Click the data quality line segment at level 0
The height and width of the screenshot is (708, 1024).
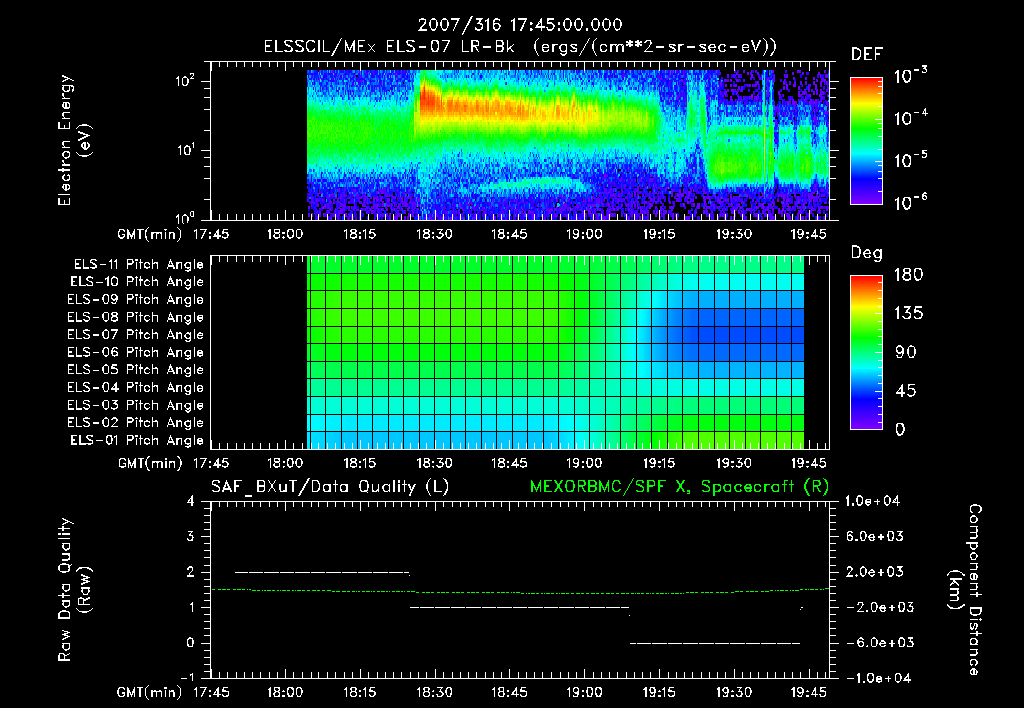click(715, 643)
